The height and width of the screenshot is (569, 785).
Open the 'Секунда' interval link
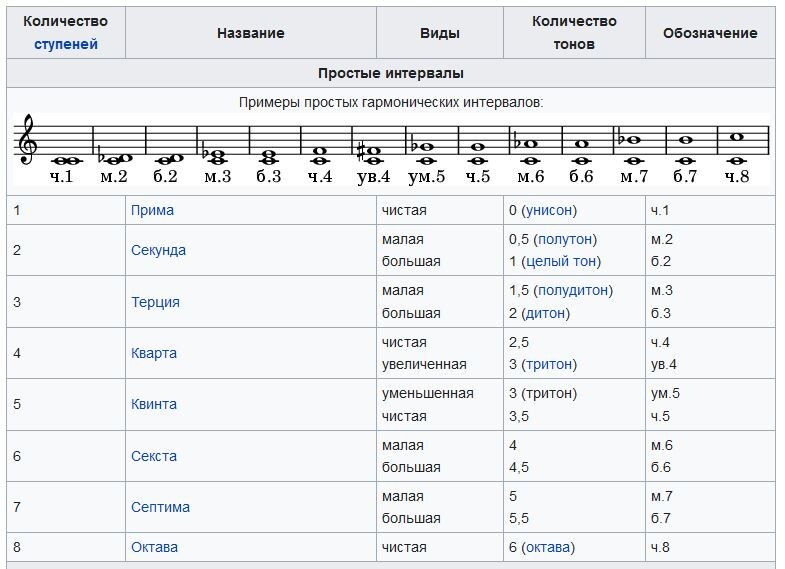pos(158,250)
